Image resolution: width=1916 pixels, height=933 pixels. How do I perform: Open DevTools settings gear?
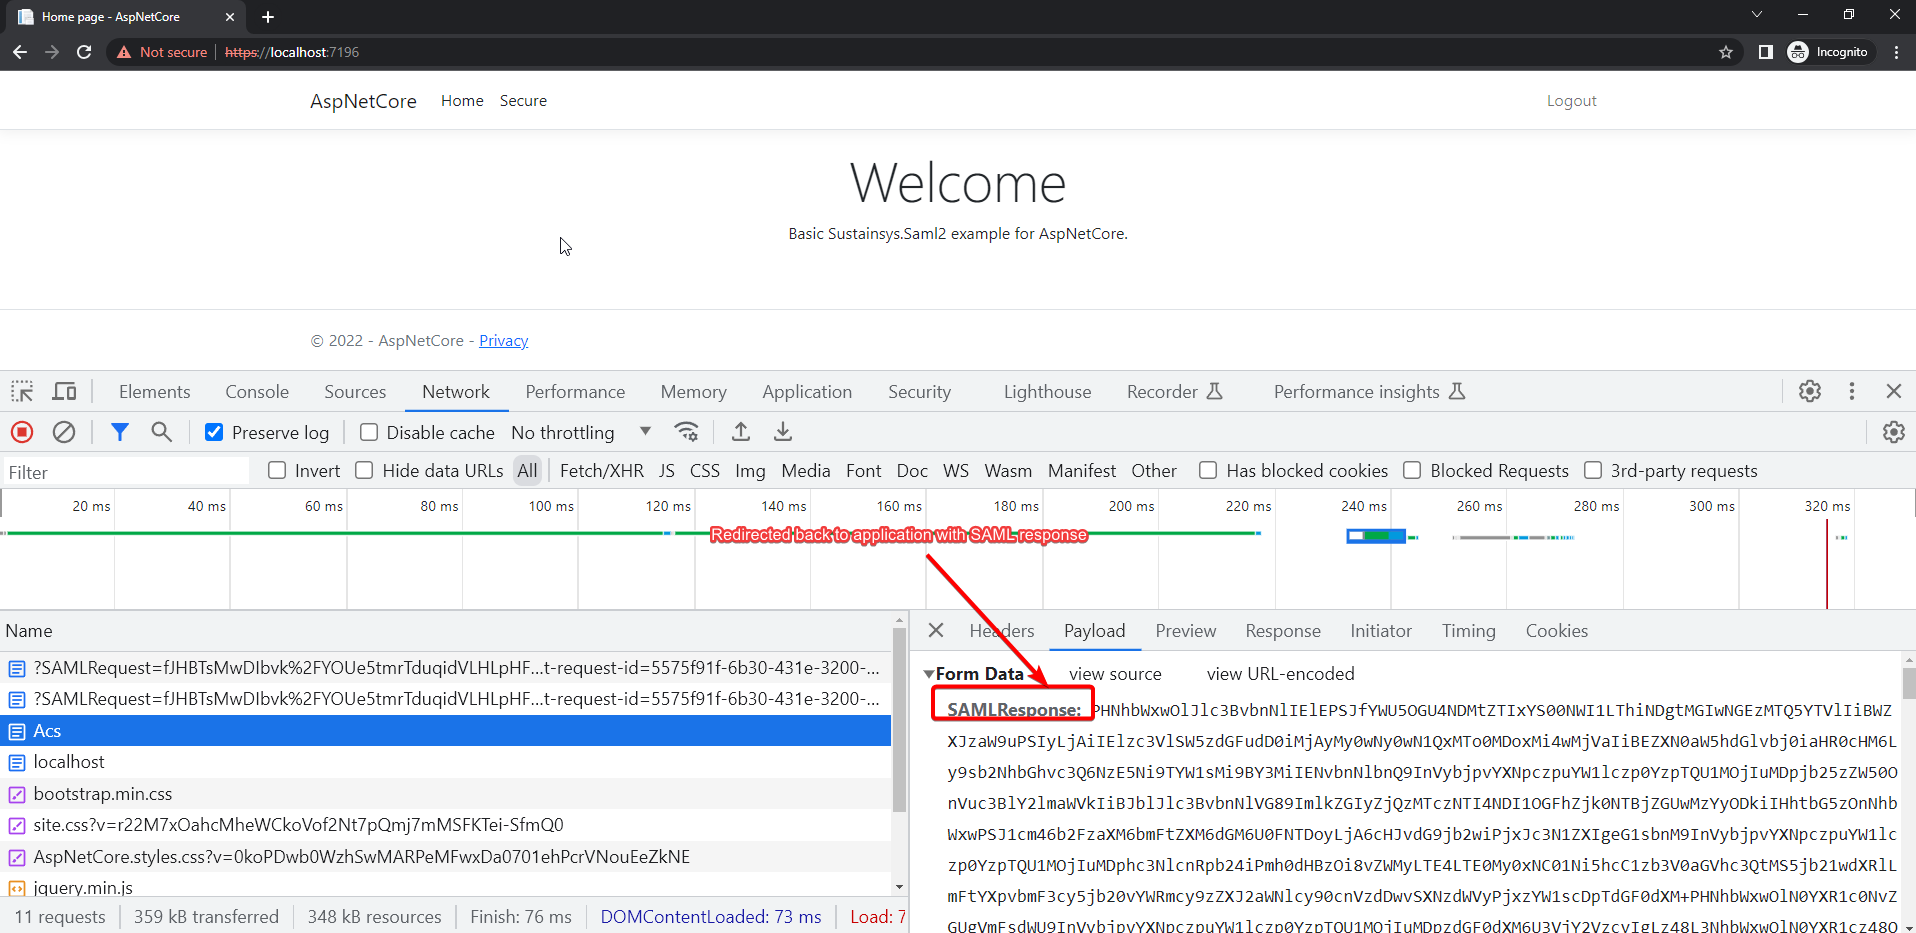pyautogui.click(x=1810, y=391)
